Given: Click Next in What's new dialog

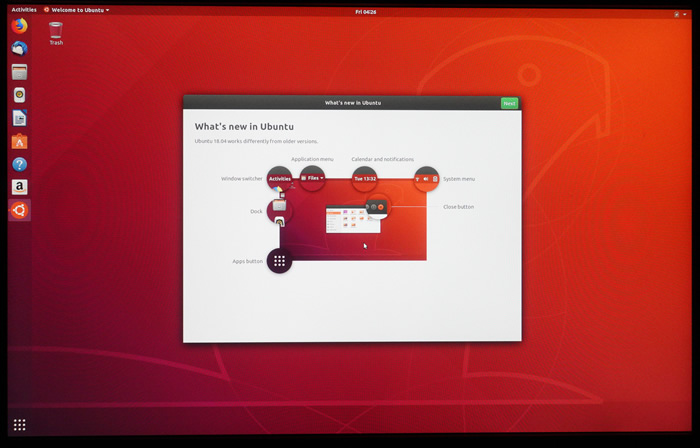Looking at the screenshot, I should pyautogui.click(x=509, y=103).
